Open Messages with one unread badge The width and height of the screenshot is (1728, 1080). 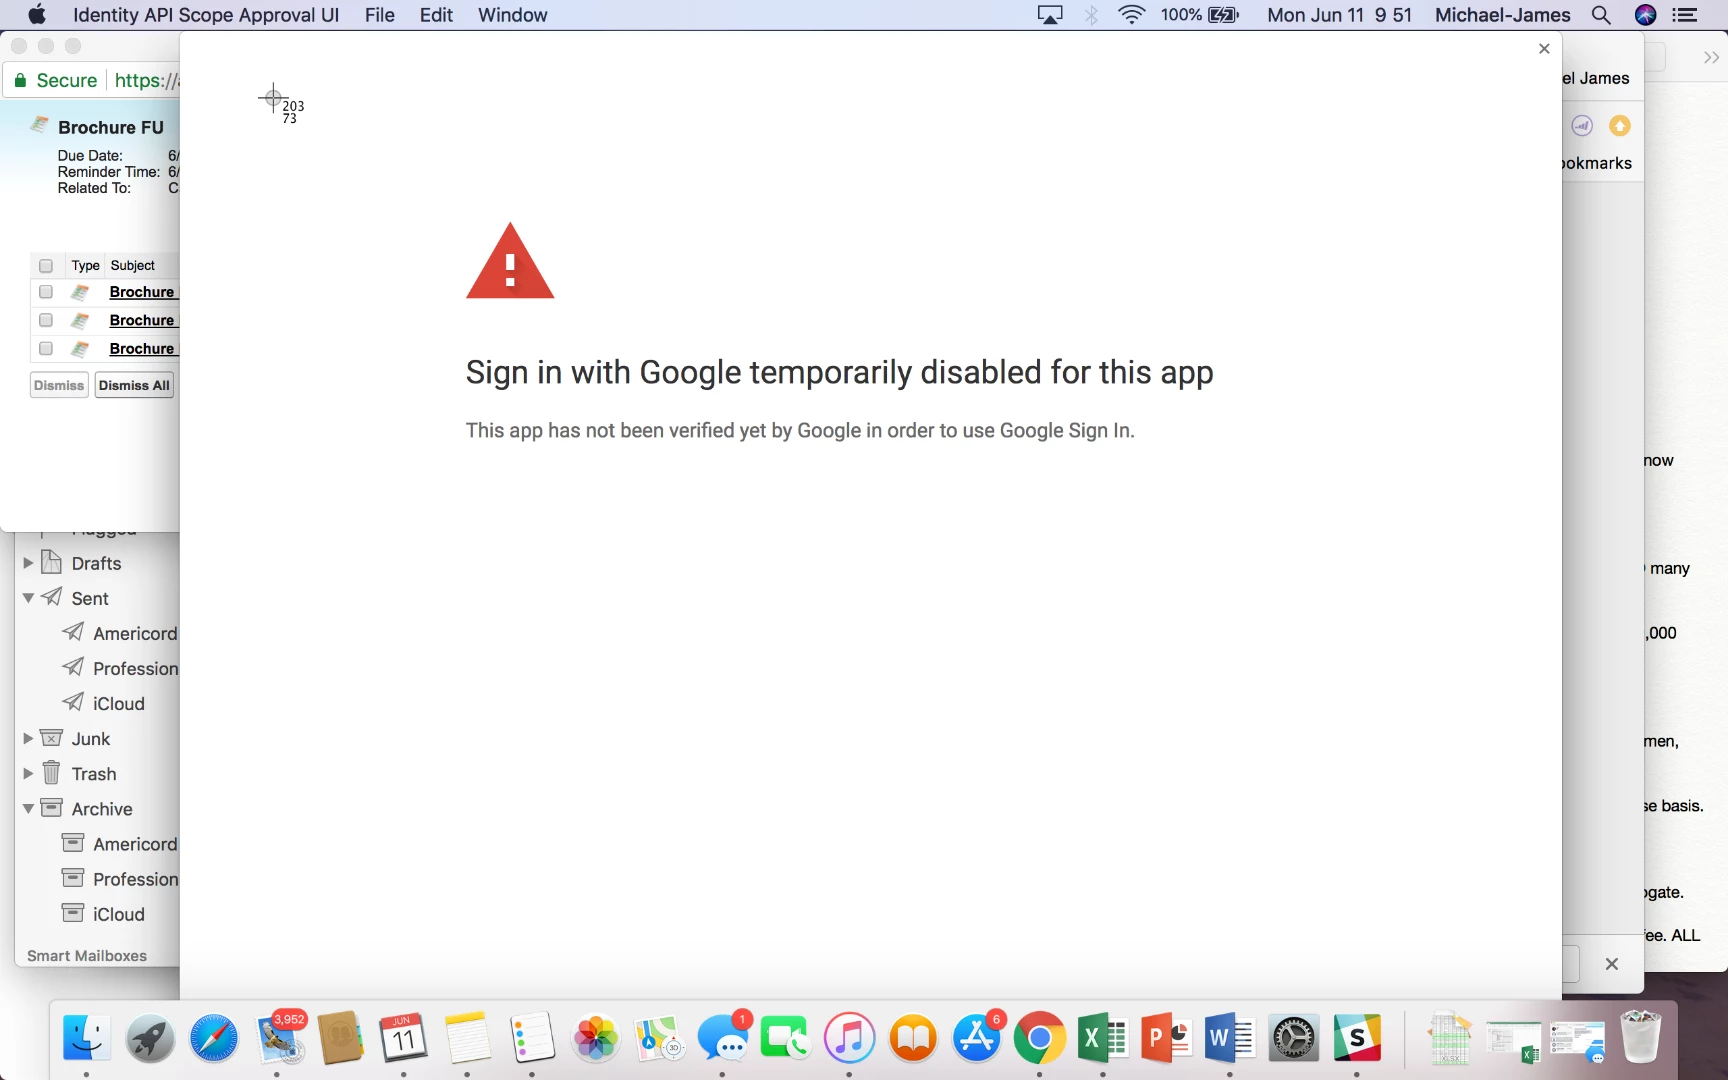(x=723, y=1039)
